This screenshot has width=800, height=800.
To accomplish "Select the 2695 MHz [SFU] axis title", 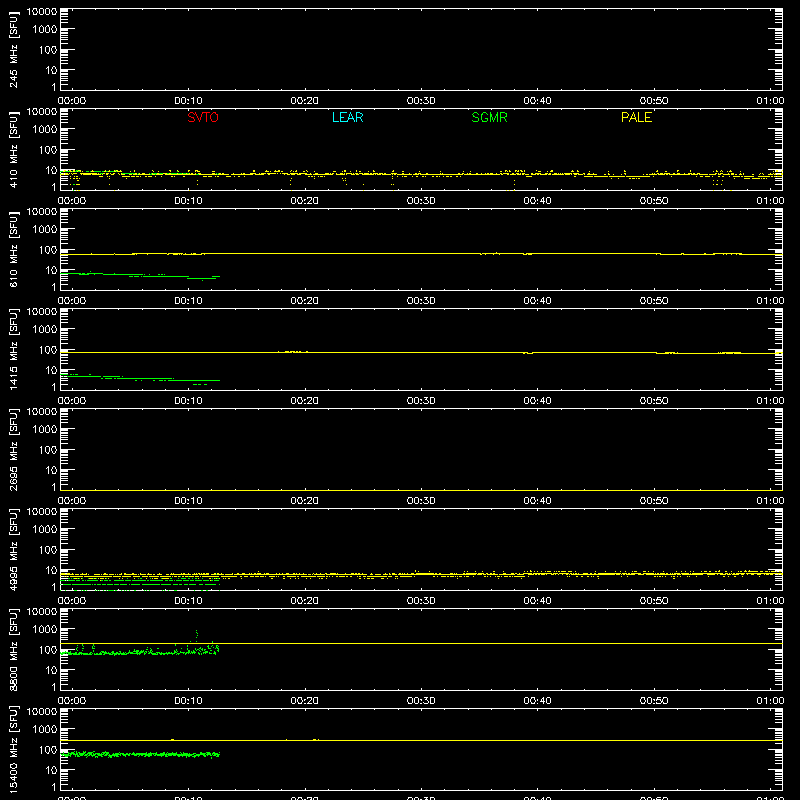I will coord(13,449).
